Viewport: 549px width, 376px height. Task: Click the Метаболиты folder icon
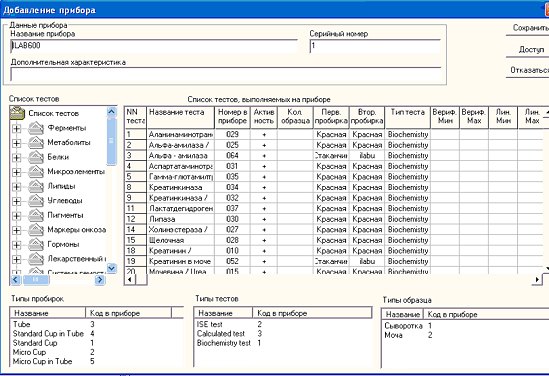(36, 142)
